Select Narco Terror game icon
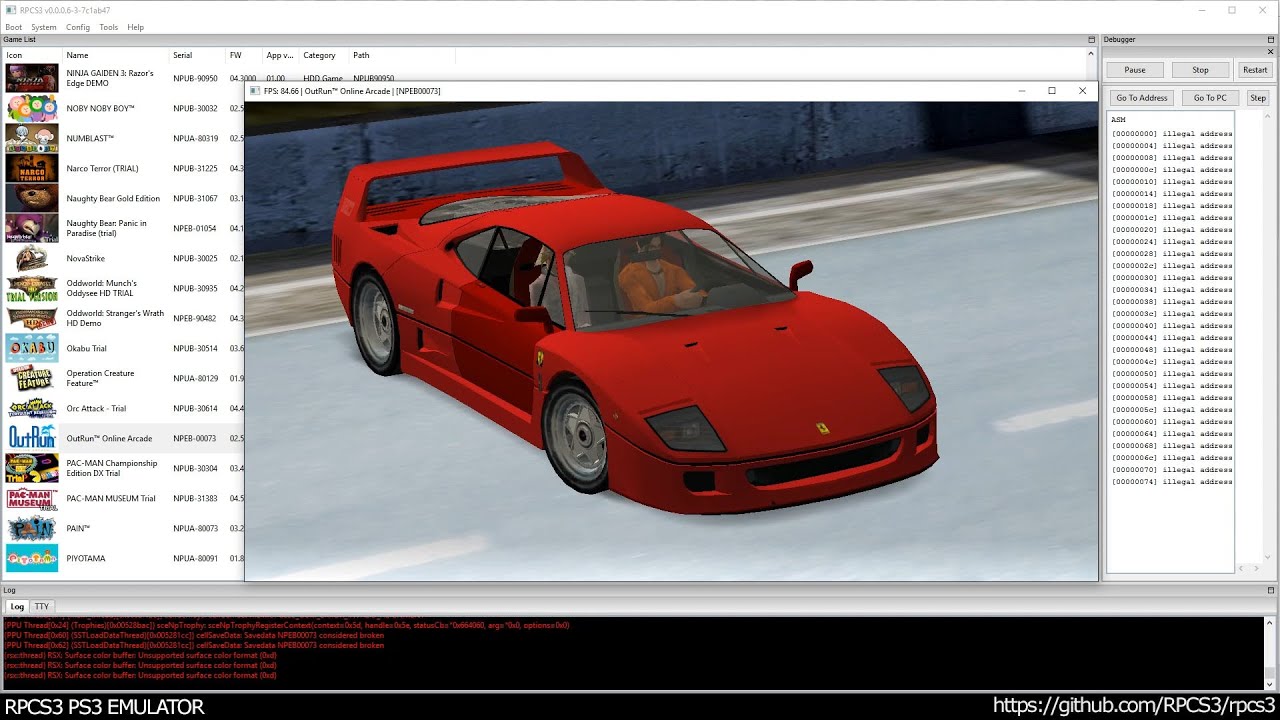1280x720 pixels. pos(32,168)
